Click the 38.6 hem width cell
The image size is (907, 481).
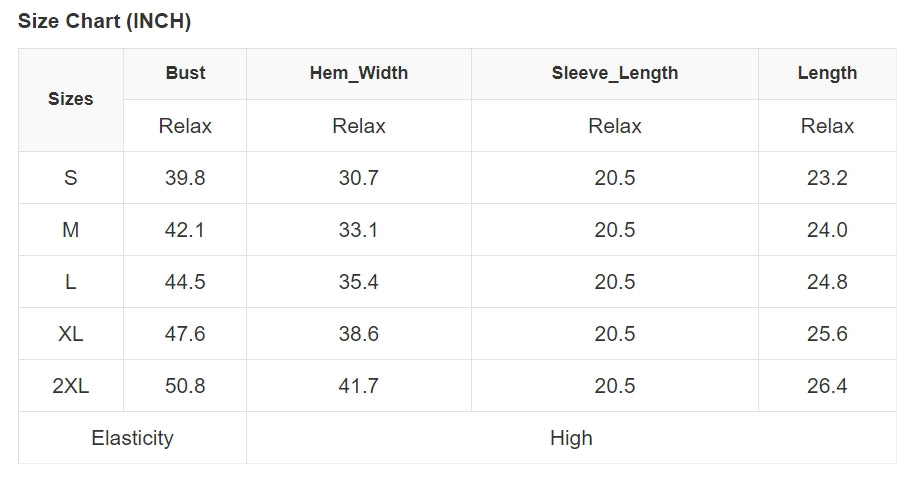[x=359, y=334]
